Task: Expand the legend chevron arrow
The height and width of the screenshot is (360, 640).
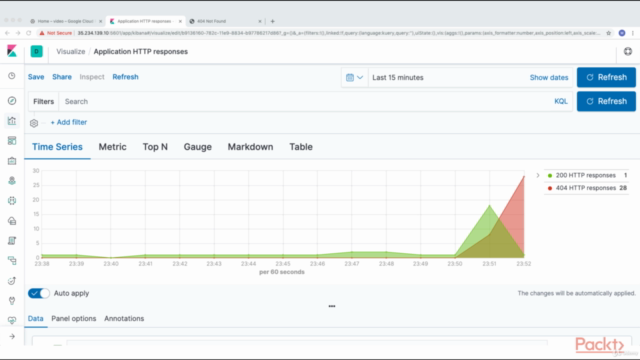Action: (538, 175)
